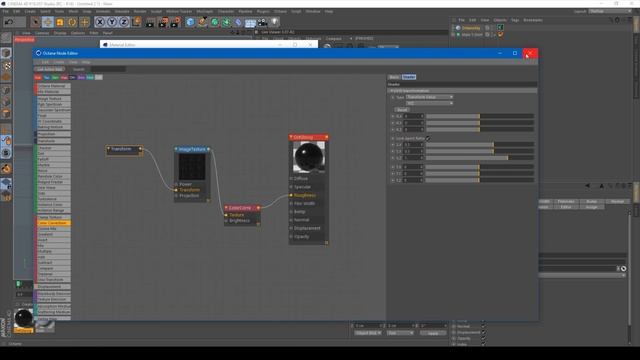The image size is (640, 360).
Task: Click the Undo arrow icon in the toolbar
Action: [9, 22]
